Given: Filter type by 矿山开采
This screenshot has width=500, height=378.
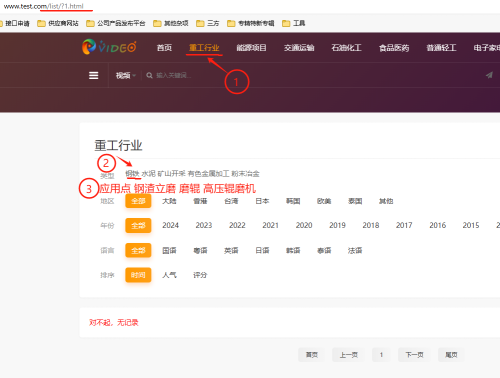Looking at the screenshot, I should coord(172,174).
